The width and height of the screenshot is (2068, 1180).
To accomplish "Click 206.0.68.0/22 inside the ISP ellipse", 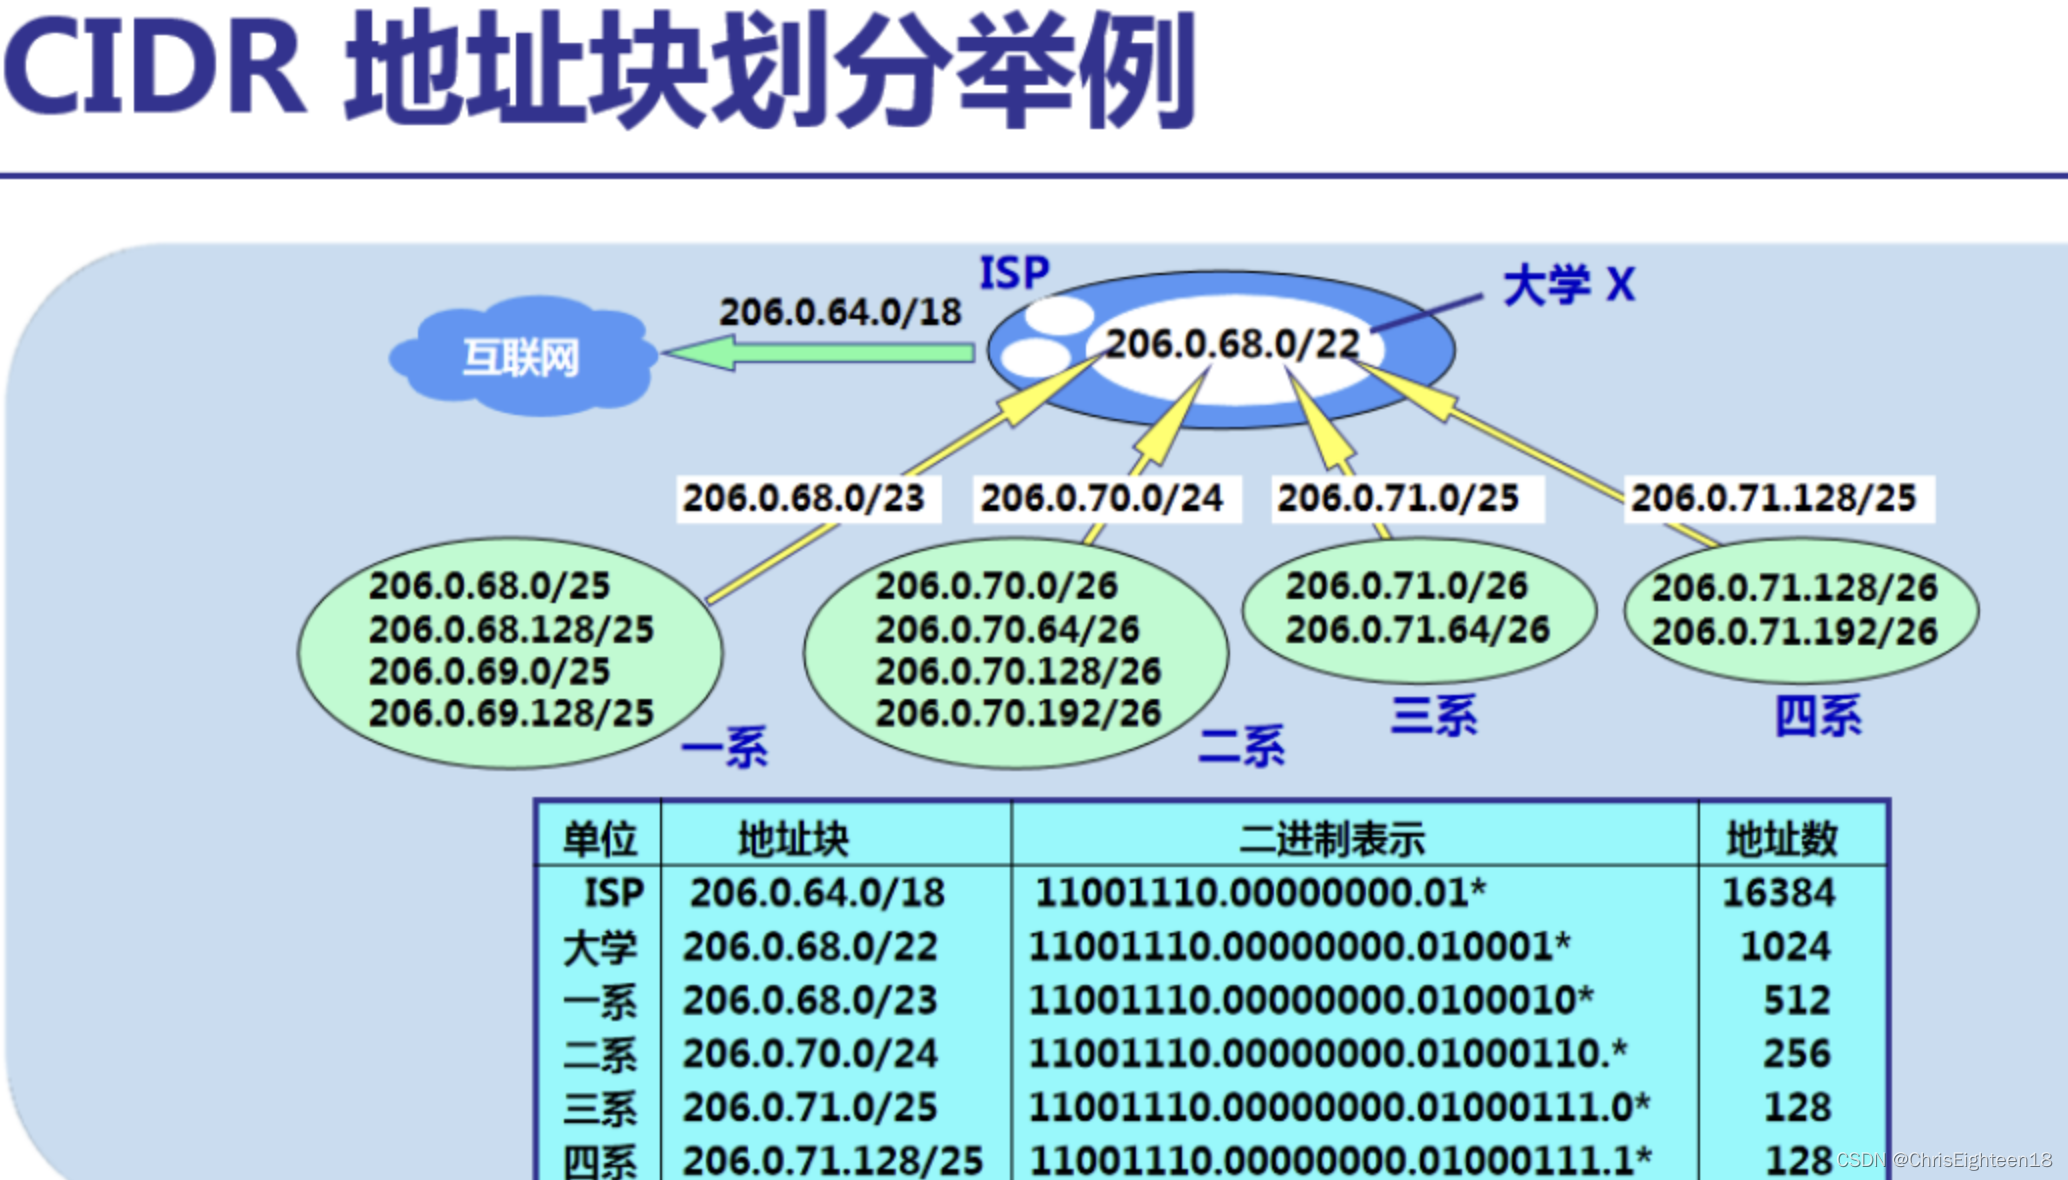I will pyautogui.click(x=1232, y=344).
